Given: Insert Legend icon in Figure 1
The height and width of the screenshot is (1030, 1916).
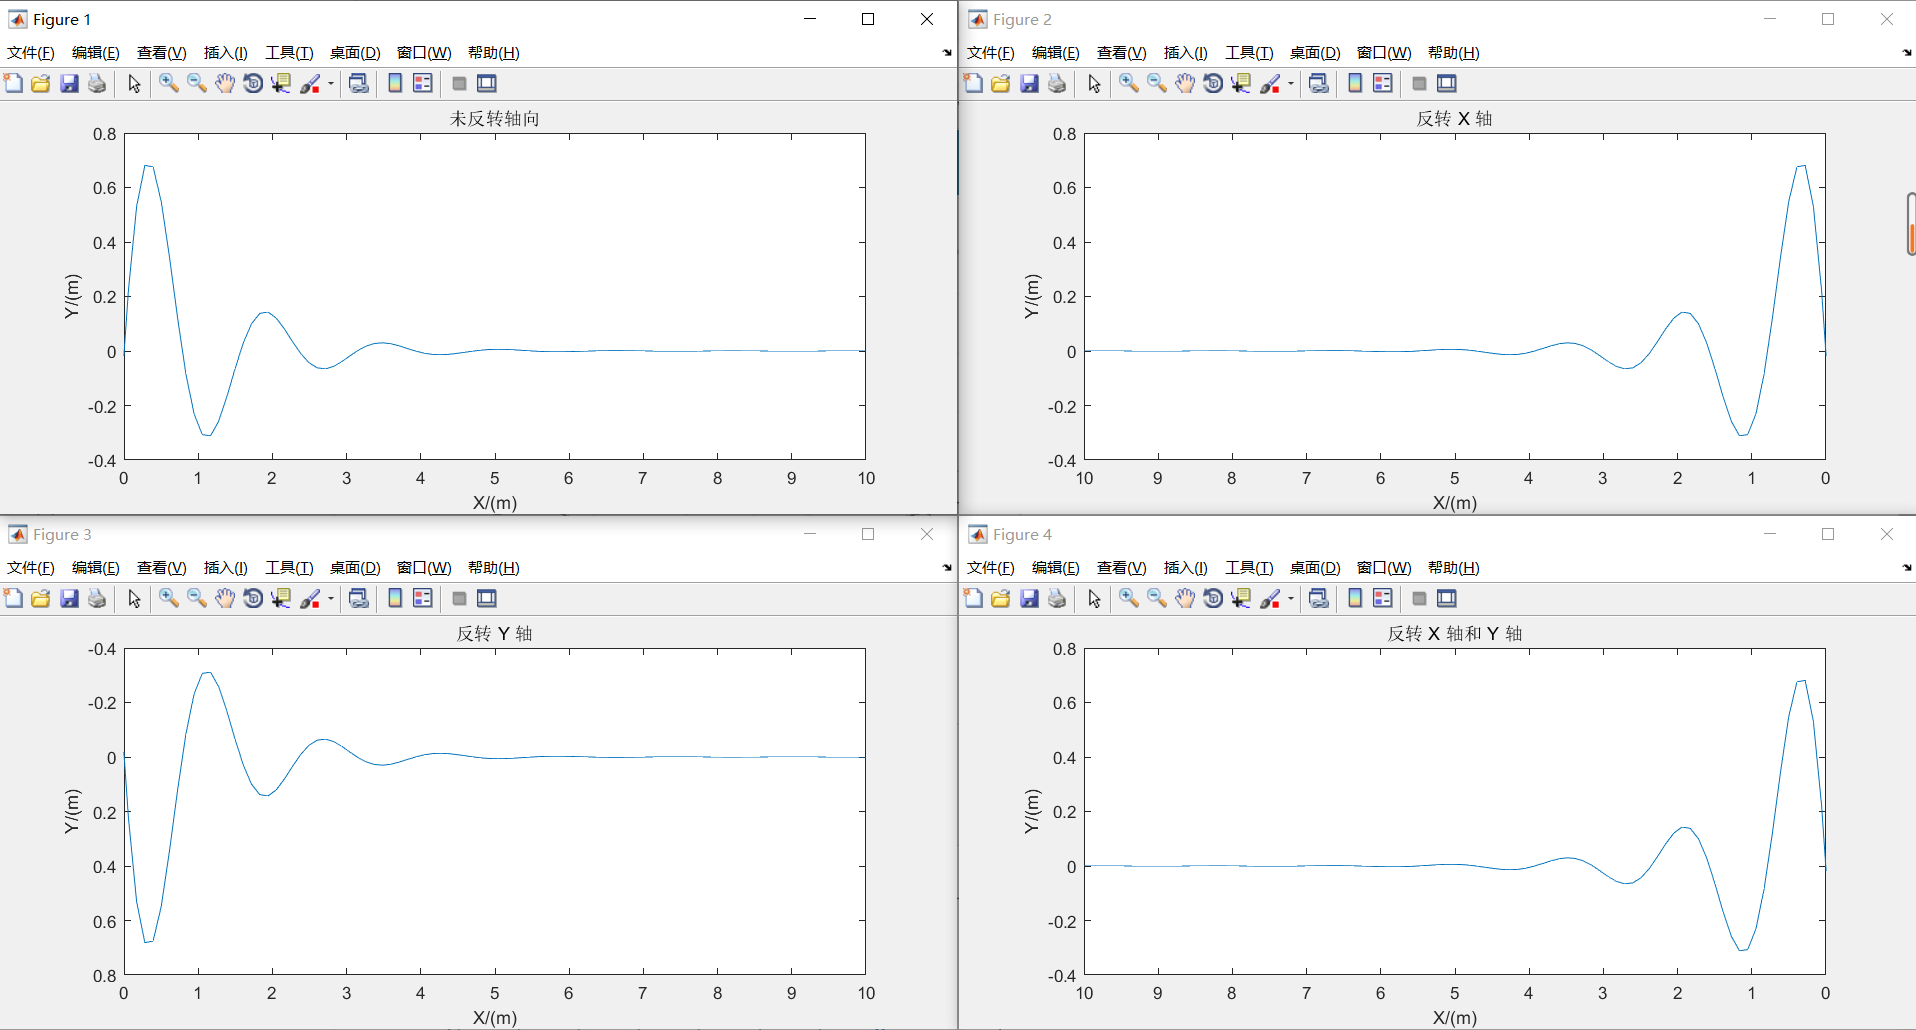Looking at the screenshot, I should [x=423, y=83].
